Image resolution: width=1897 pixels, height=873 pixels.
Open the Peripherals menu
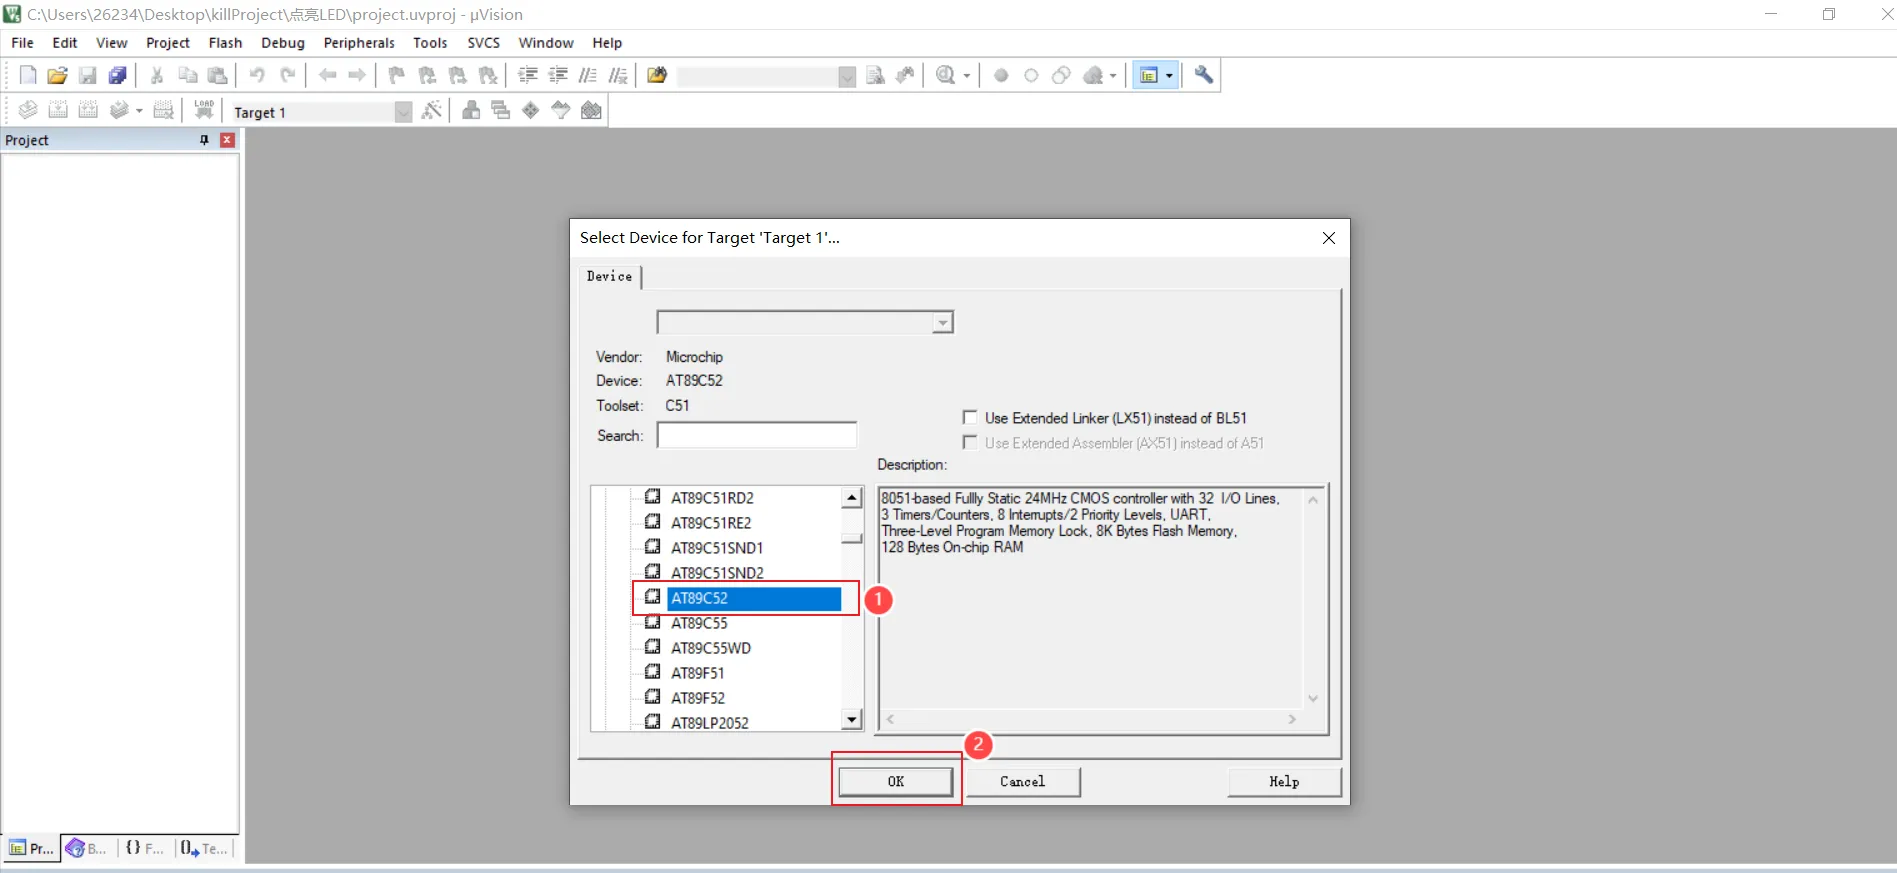coord(358,43)
